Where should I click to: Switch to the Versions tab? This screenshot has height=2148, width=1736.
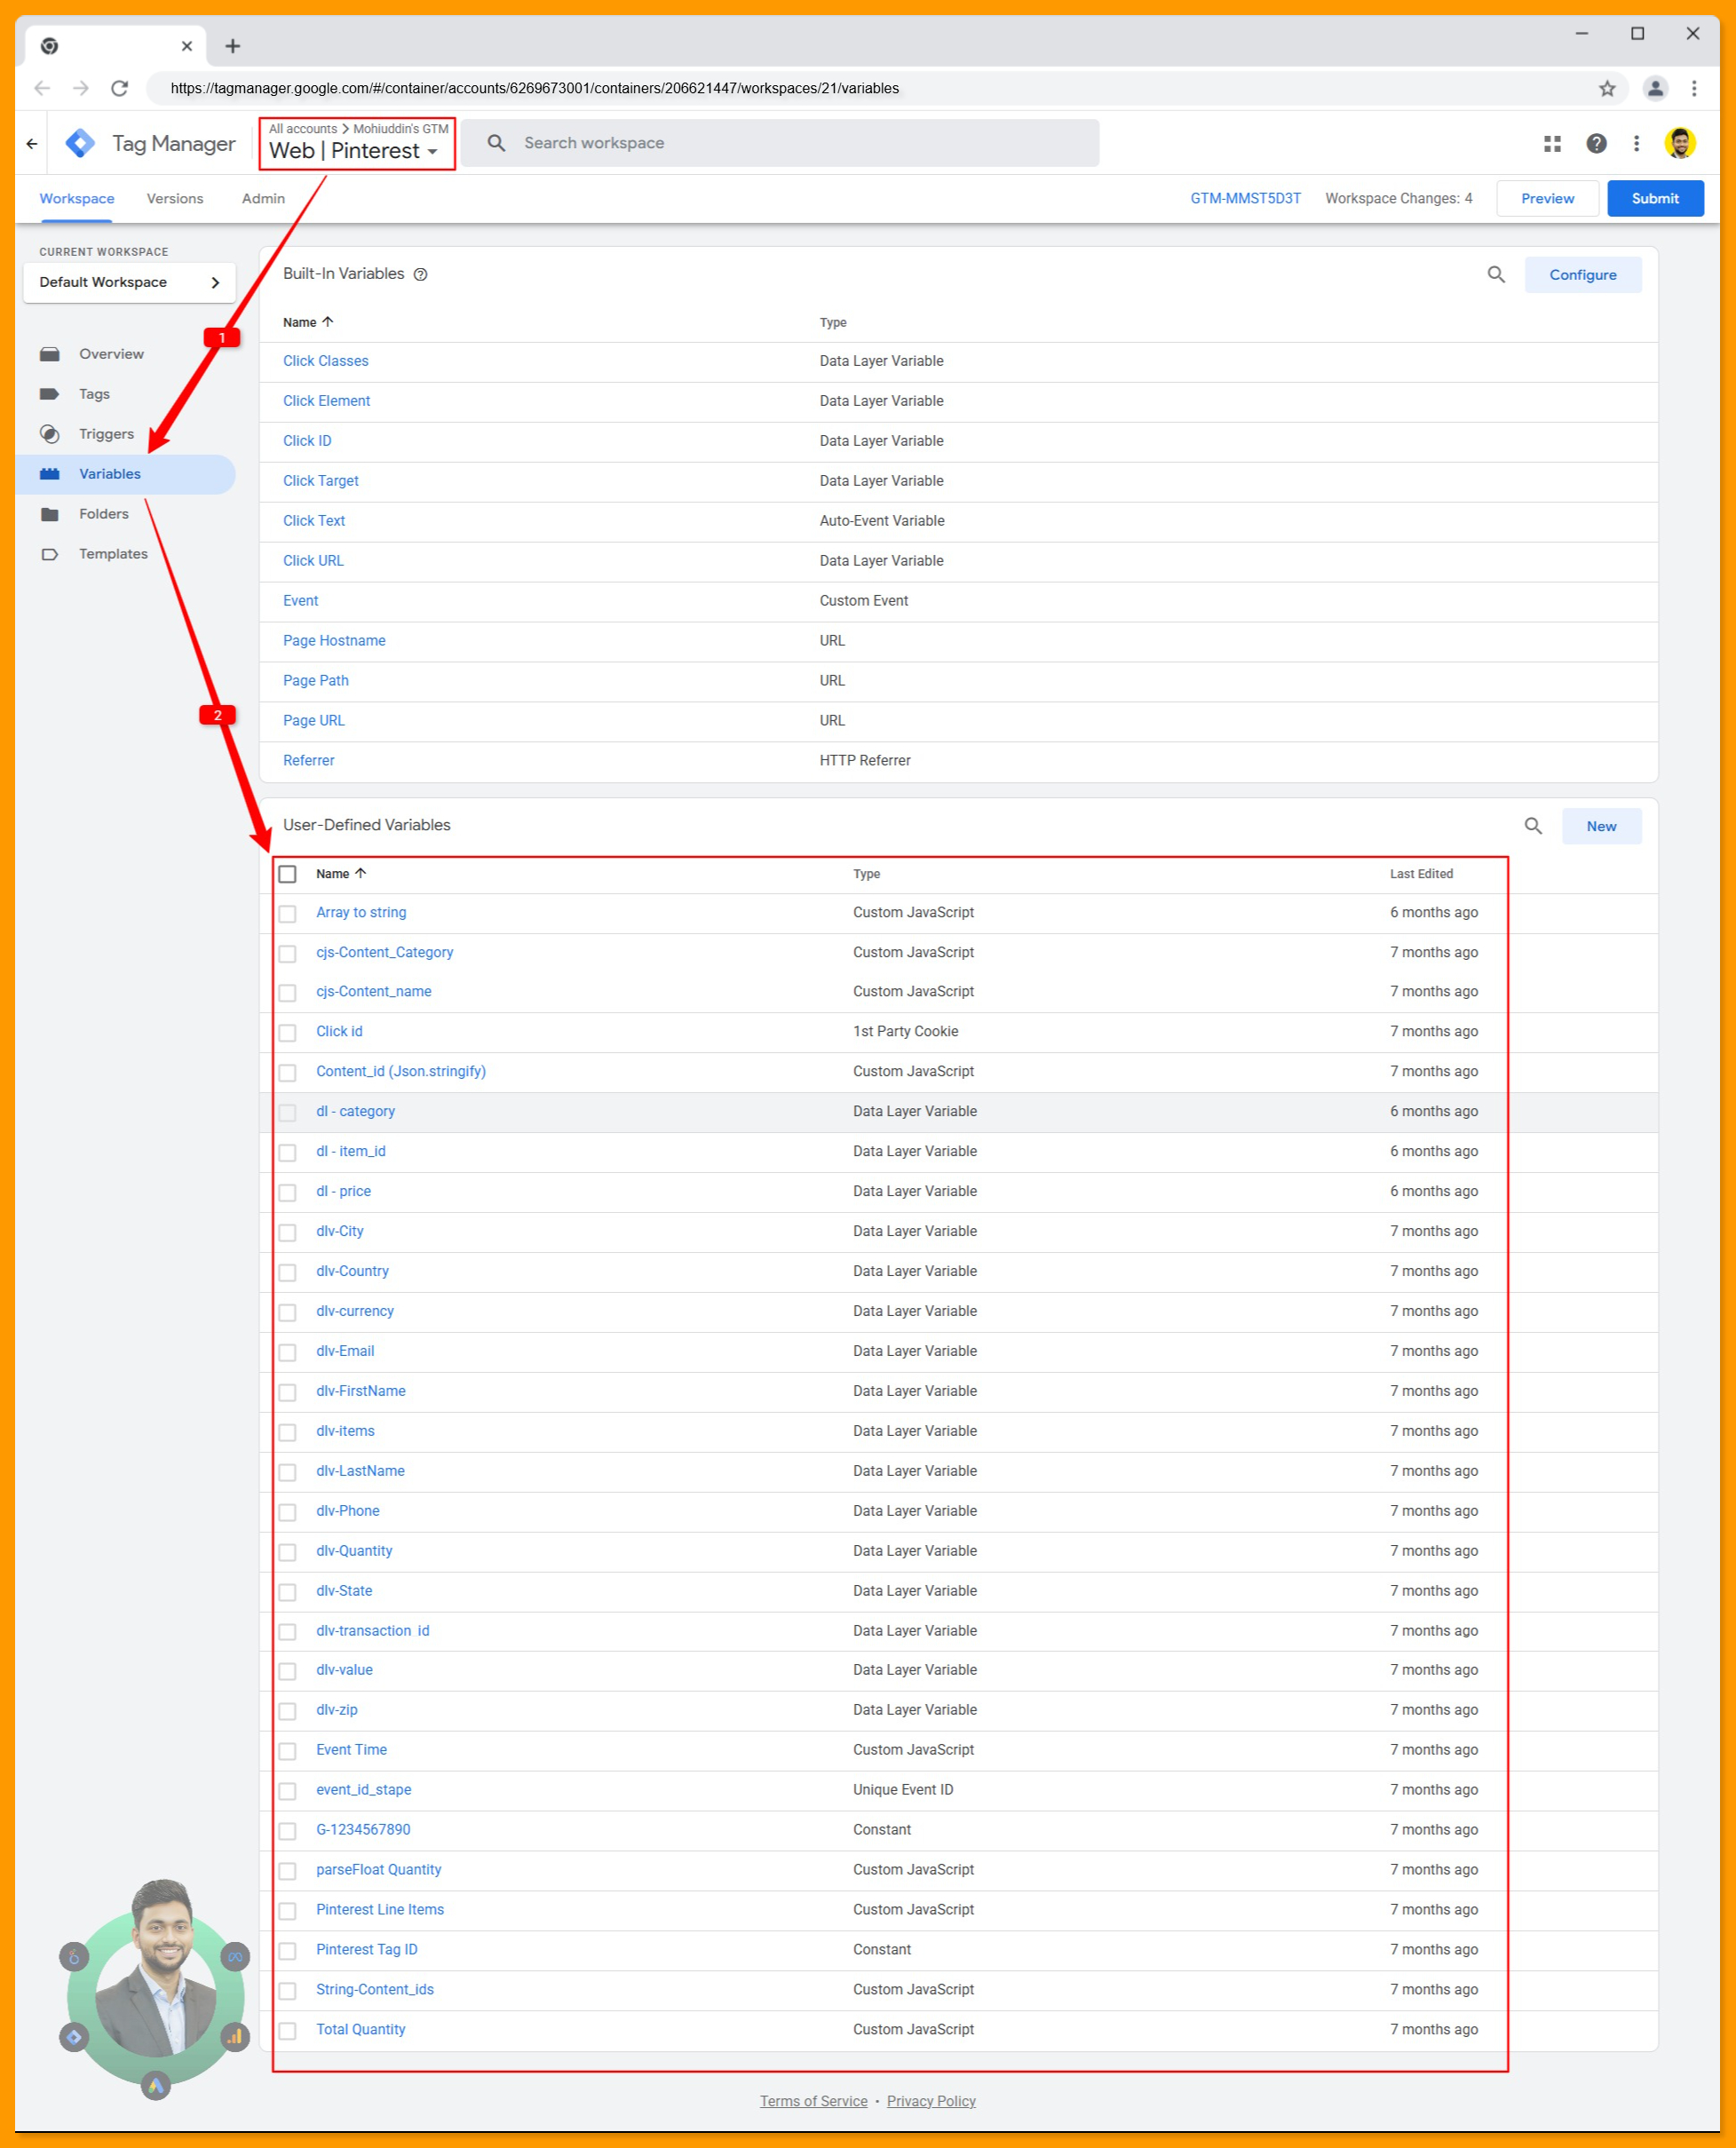pyautogui.click(x=174, y=198)
